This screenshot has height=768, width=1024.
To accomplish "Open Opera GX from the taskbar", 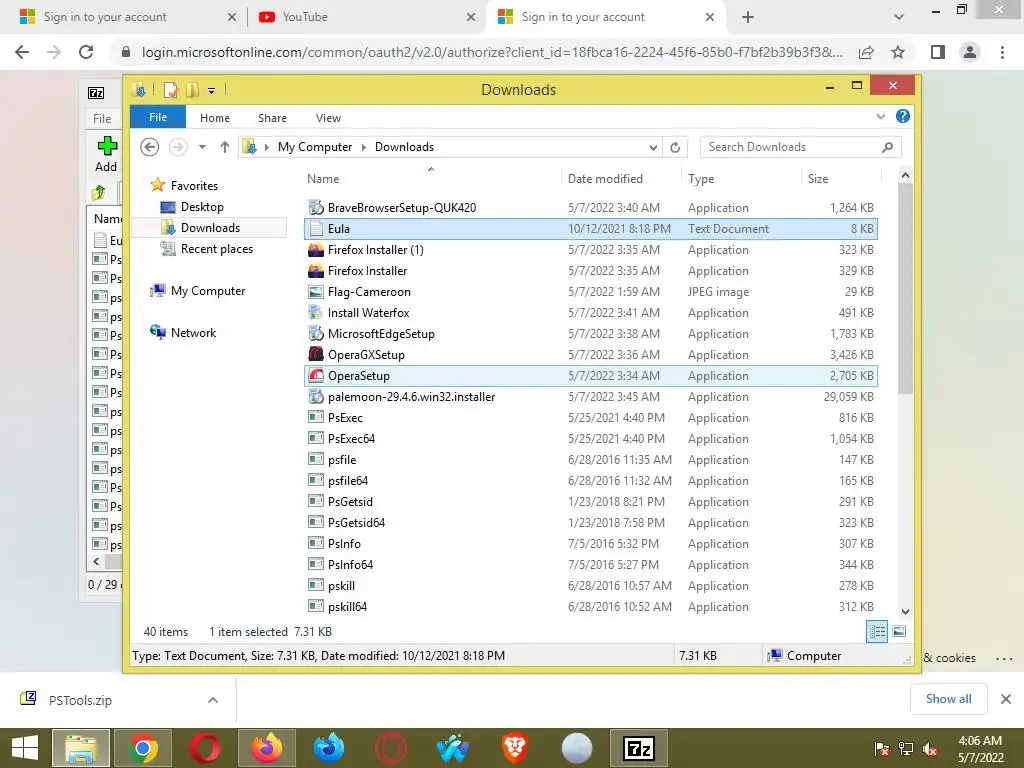I will click(x=391, y=748).
